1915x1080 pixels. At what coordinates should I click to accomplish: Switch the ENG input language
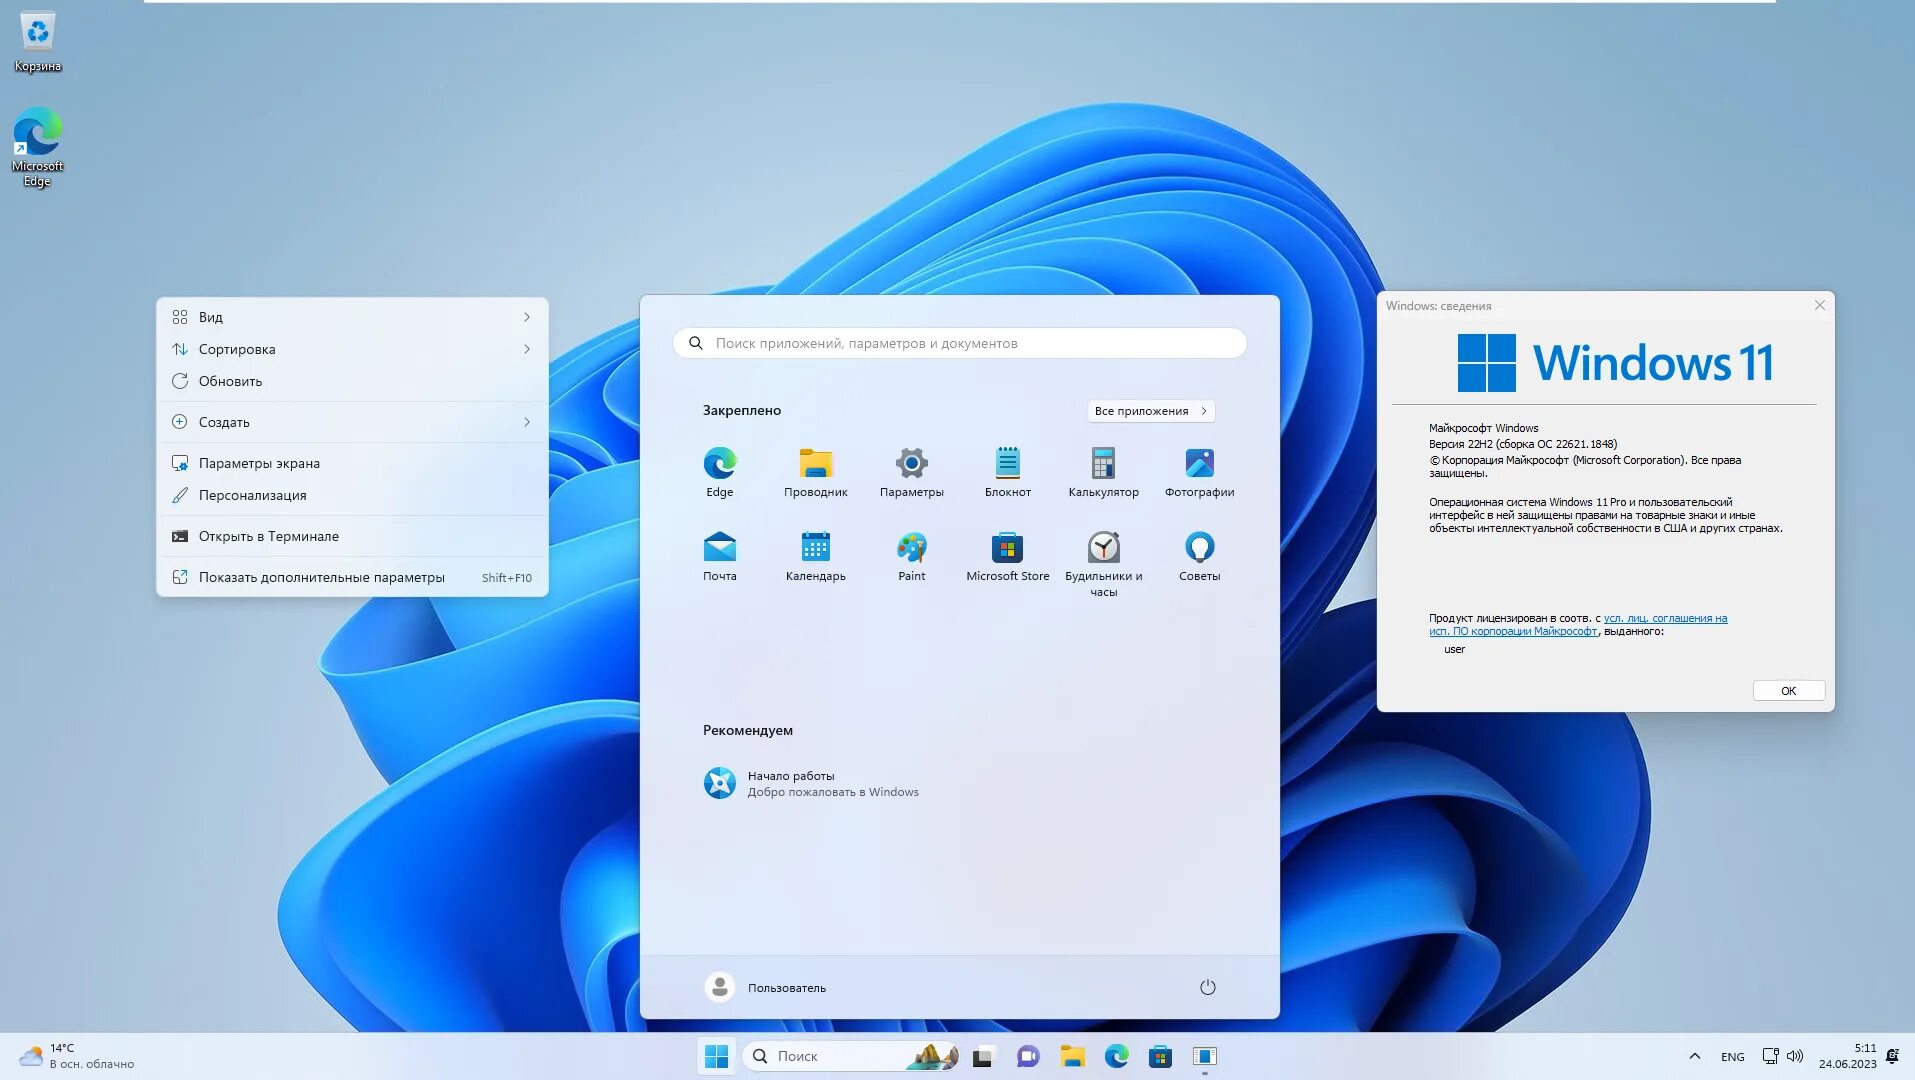[1732, 1056]
